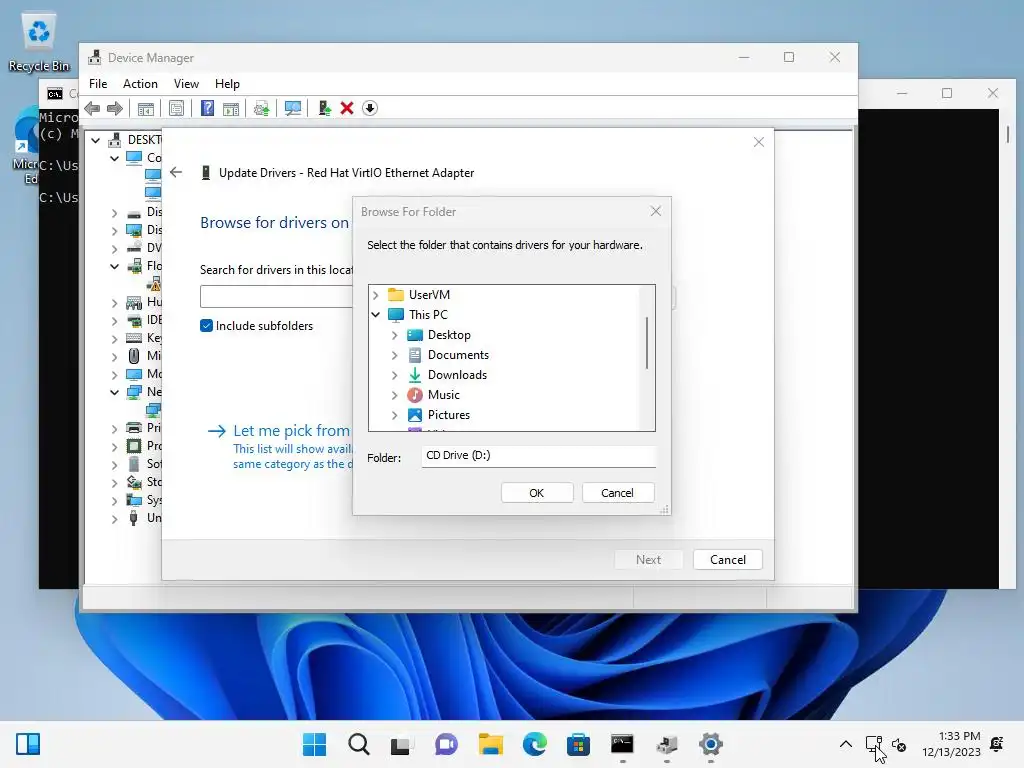Open File Explorer from the taskbar
This screenshot has width=1024, height=768.
point(490,744)
